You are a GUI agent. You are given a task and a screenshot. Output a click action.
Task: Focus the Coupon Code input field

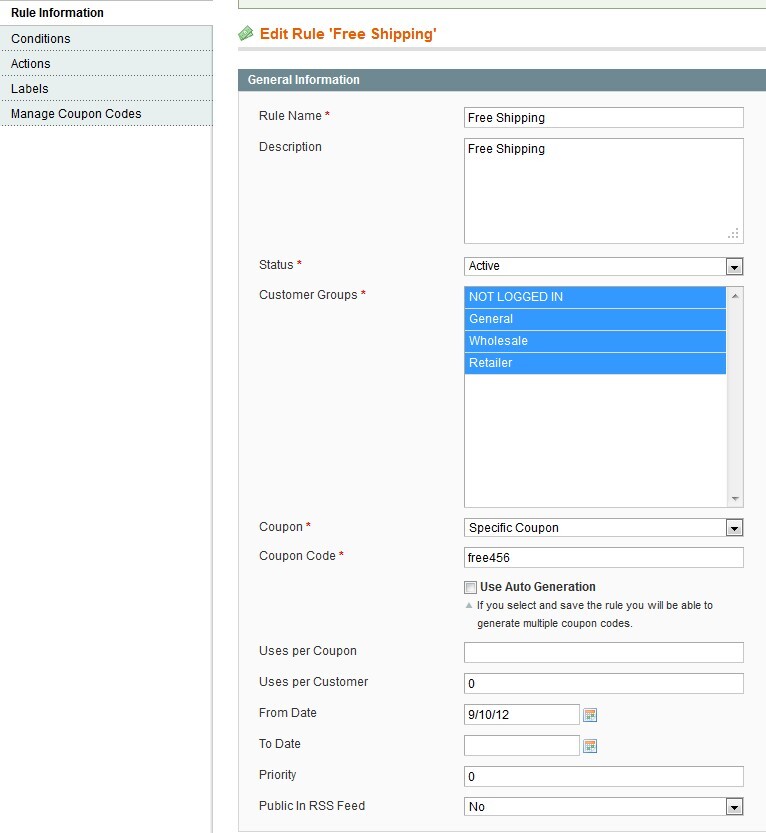click(603, 557)
